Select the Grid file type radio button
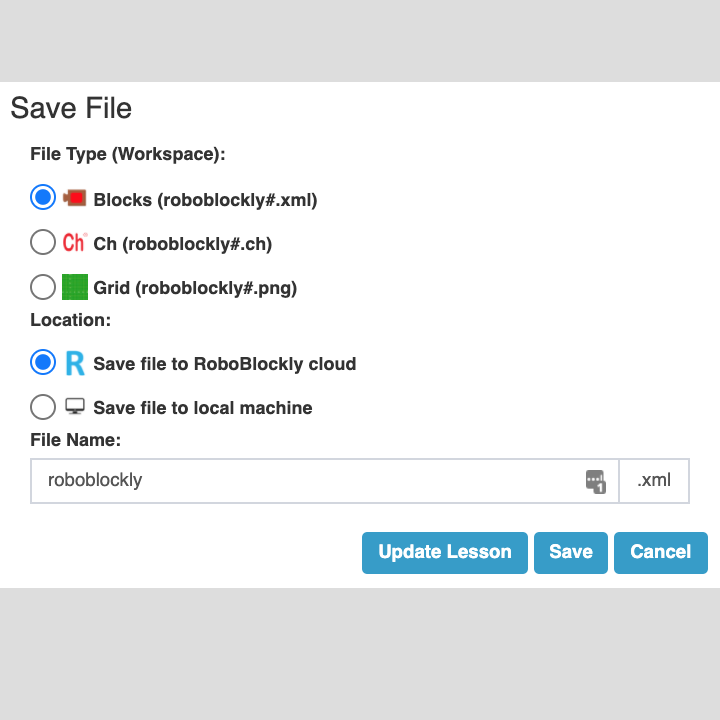 click(43, 287)
